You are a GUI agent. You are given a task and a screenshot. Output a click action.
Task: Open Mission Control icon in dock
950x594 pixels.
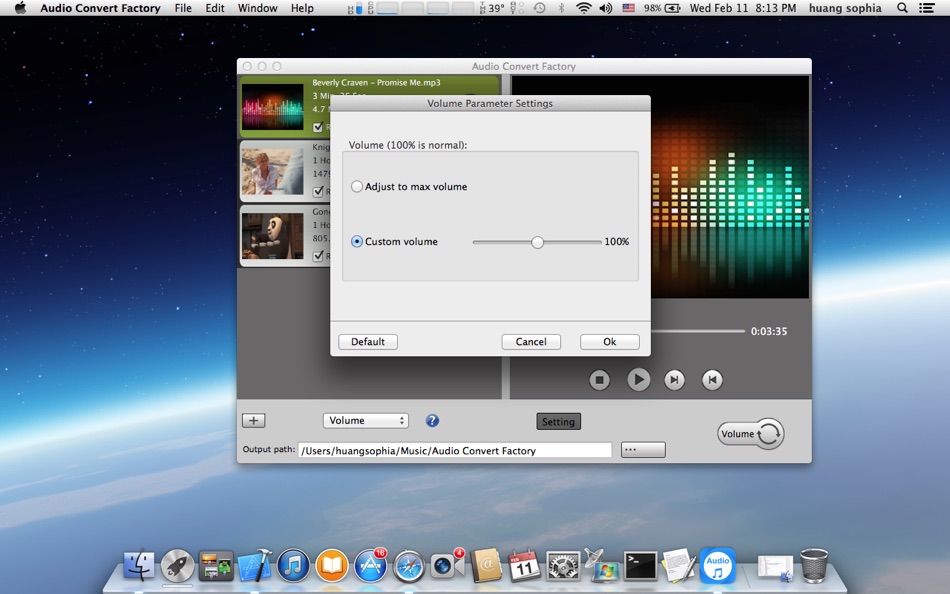(x=216, y=566)
